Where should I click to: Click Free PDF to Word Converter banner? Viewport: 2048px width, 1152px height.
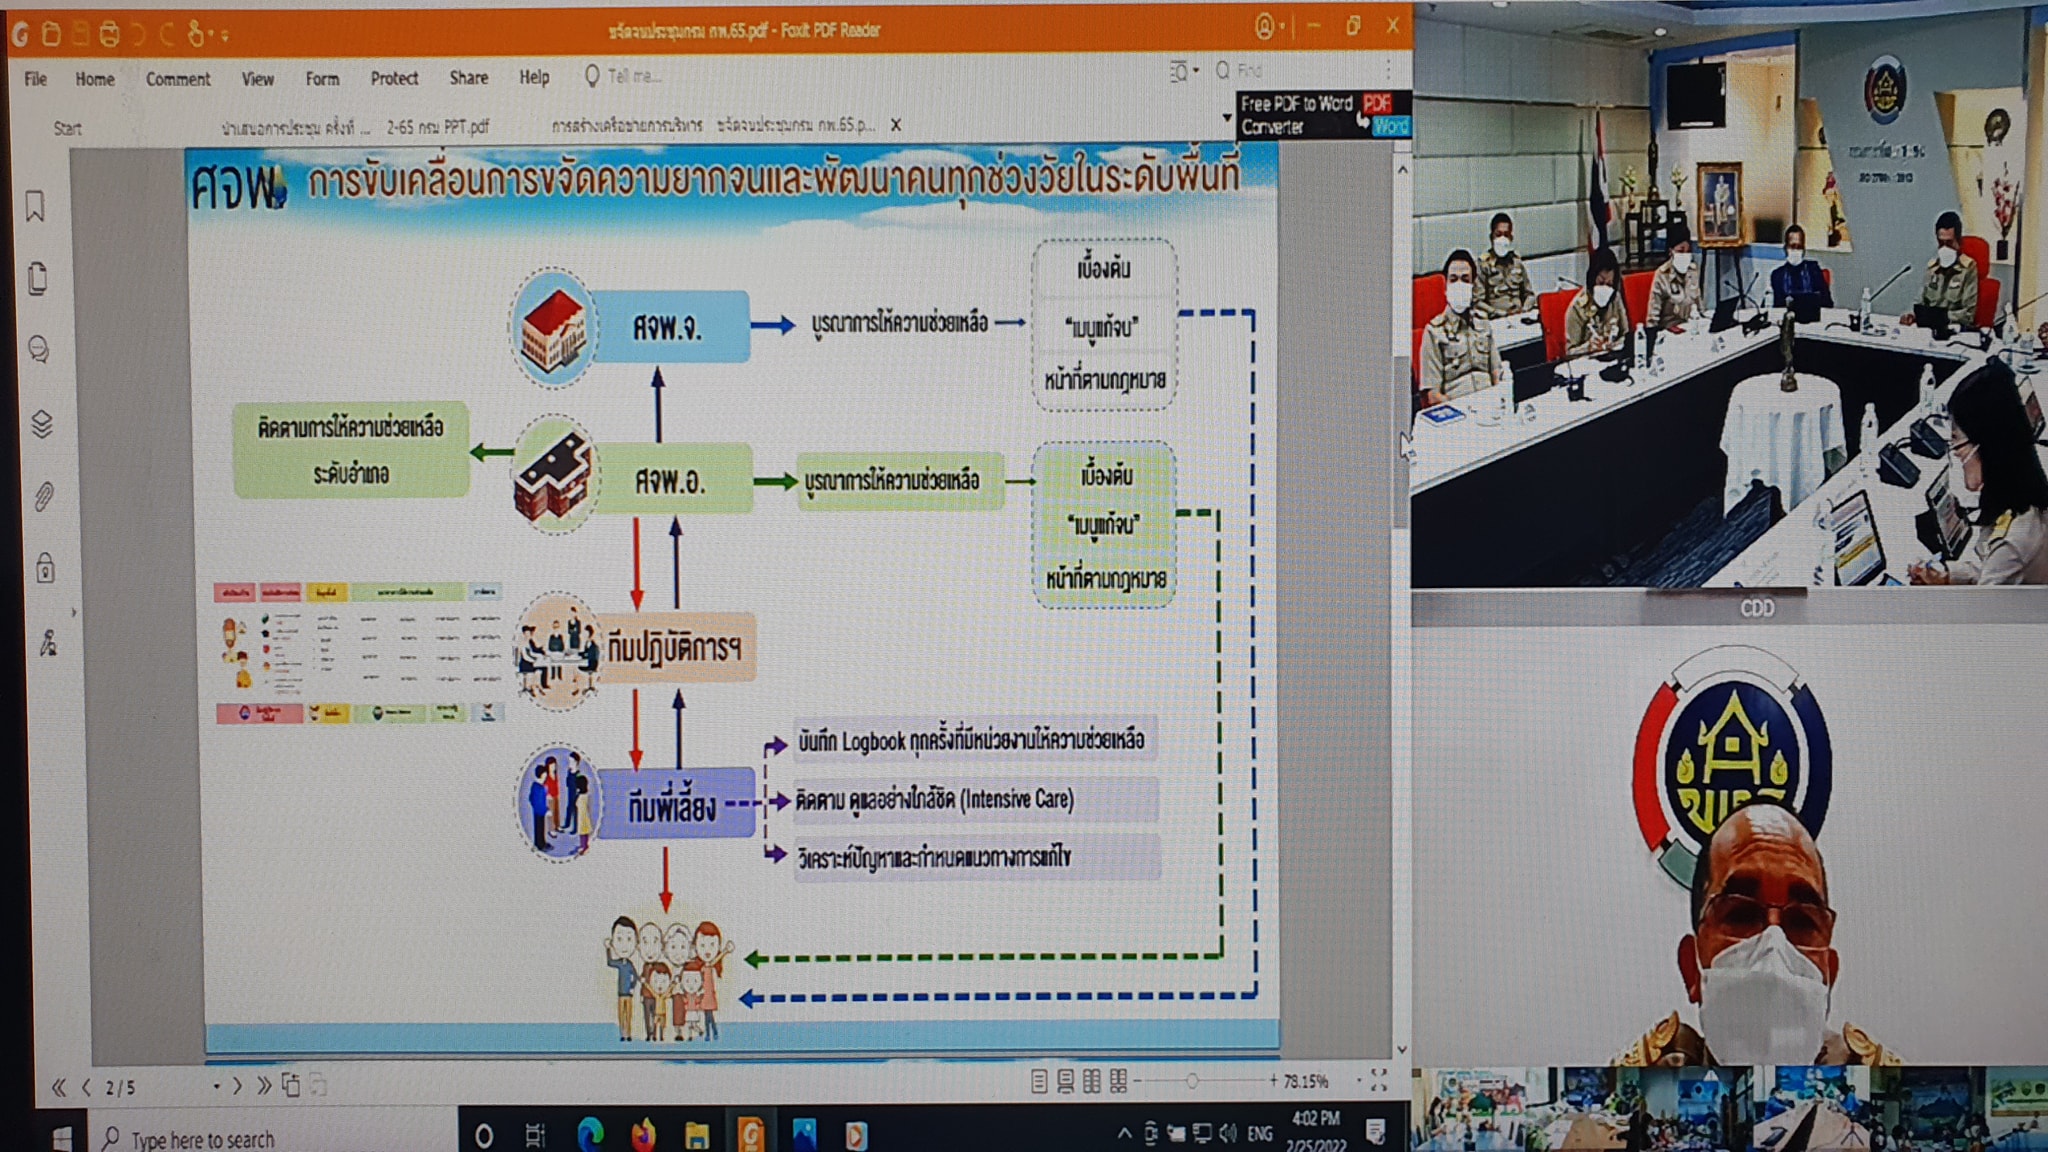[x=1322, y=115]
